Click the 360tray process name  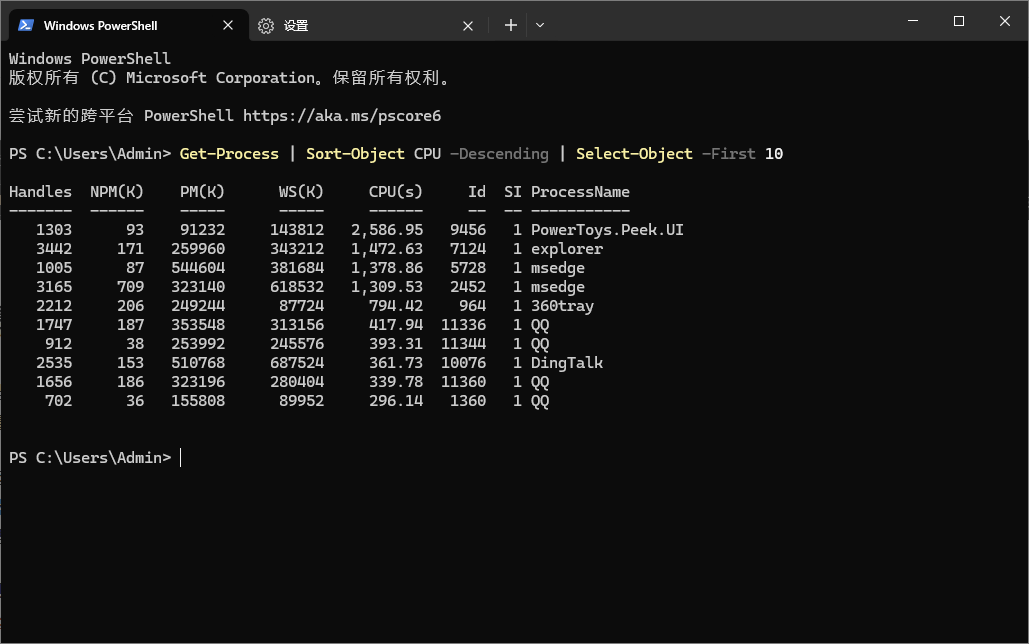pyautogui.click(x=562, y=306)
